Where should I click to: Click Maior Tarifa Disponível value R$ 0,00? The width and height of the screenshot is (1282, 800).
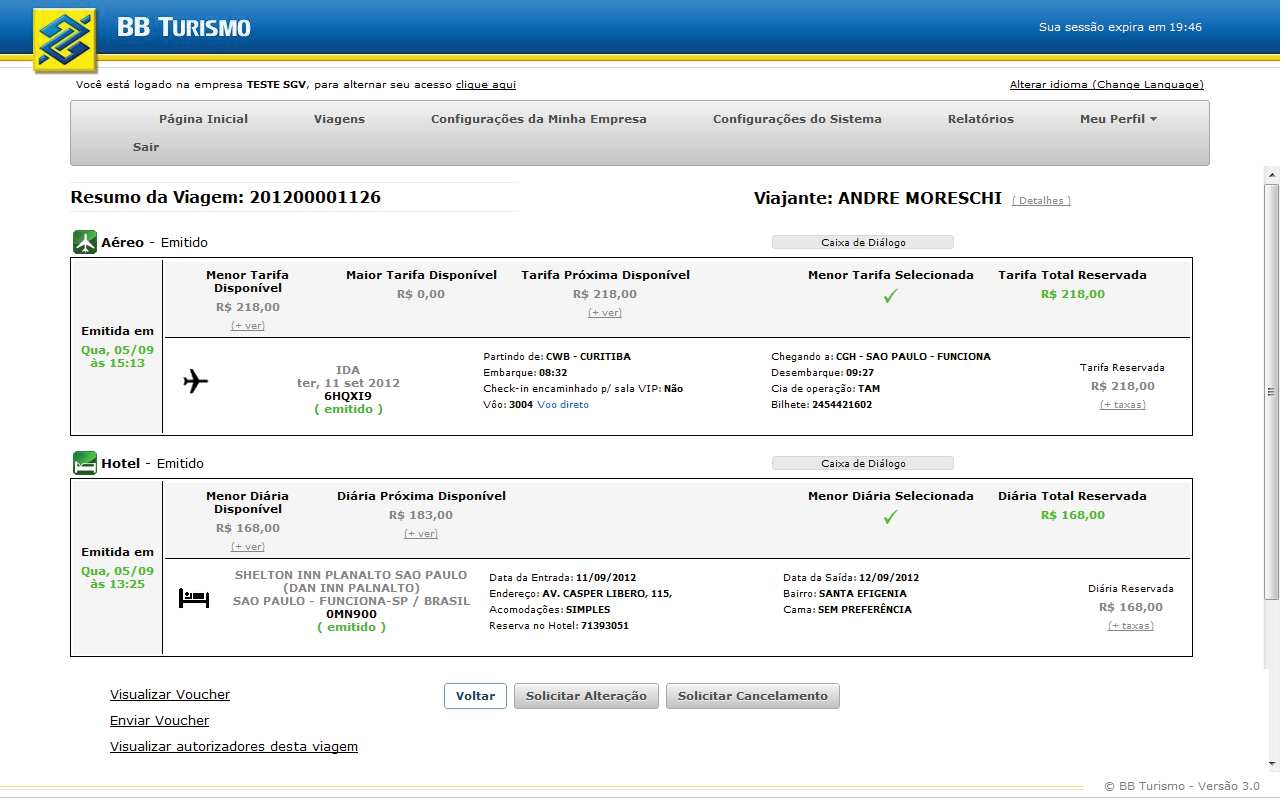(421, 294)
